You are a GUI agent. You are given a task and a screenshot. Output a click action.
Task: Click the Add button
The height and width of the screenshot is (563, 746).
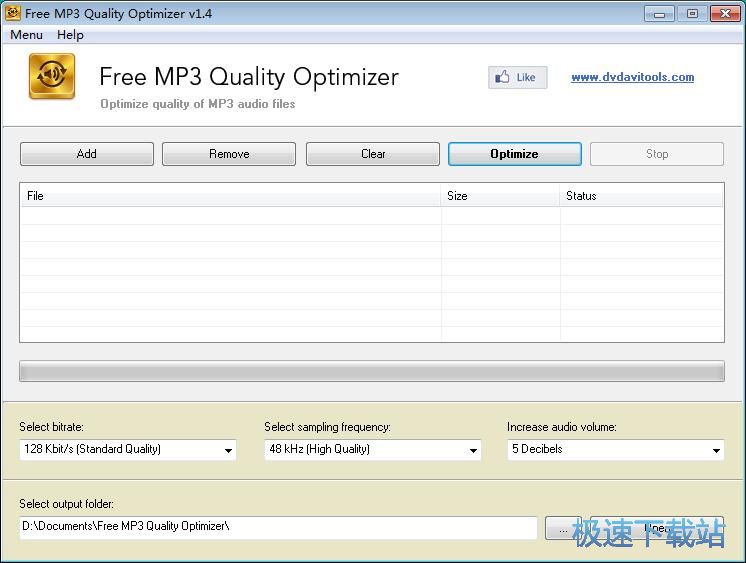coord(87,154)
